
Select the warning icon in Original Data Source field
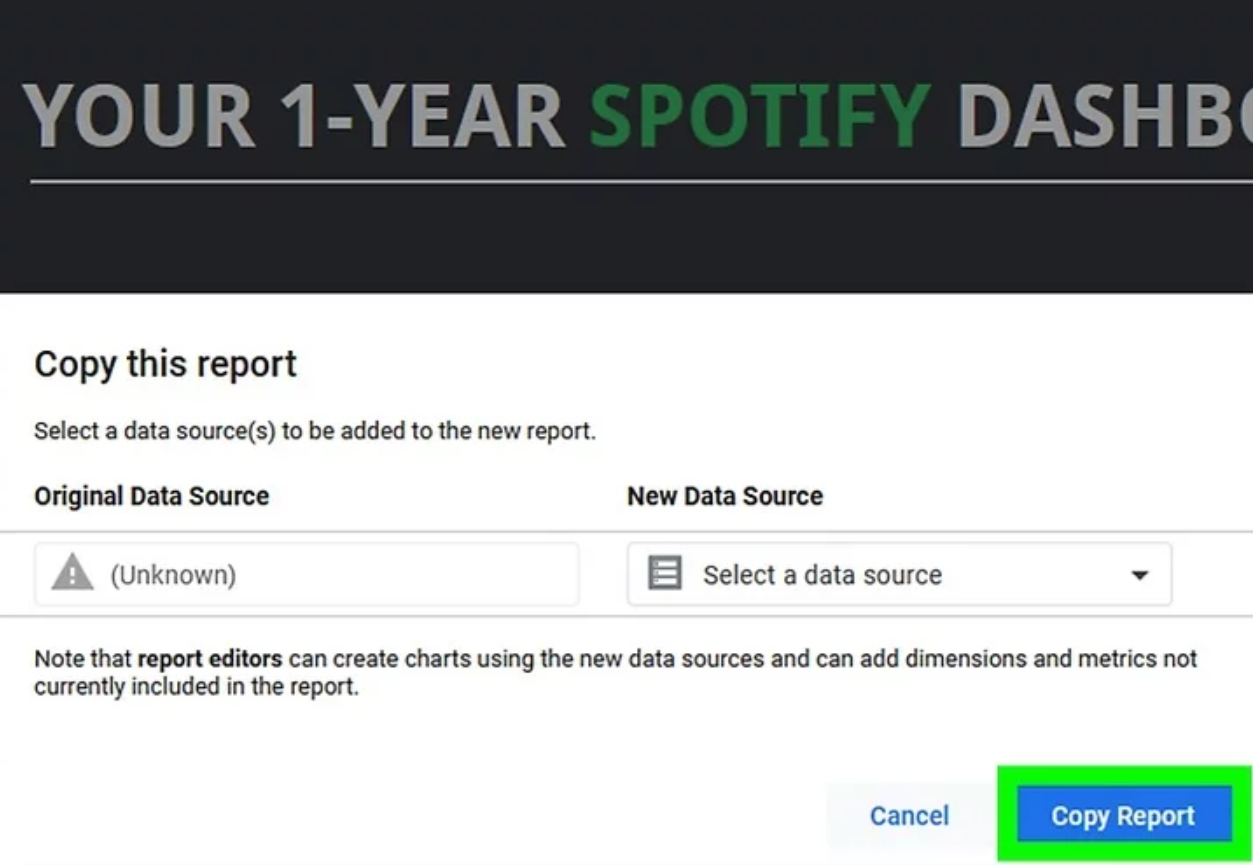pos(70,573)
